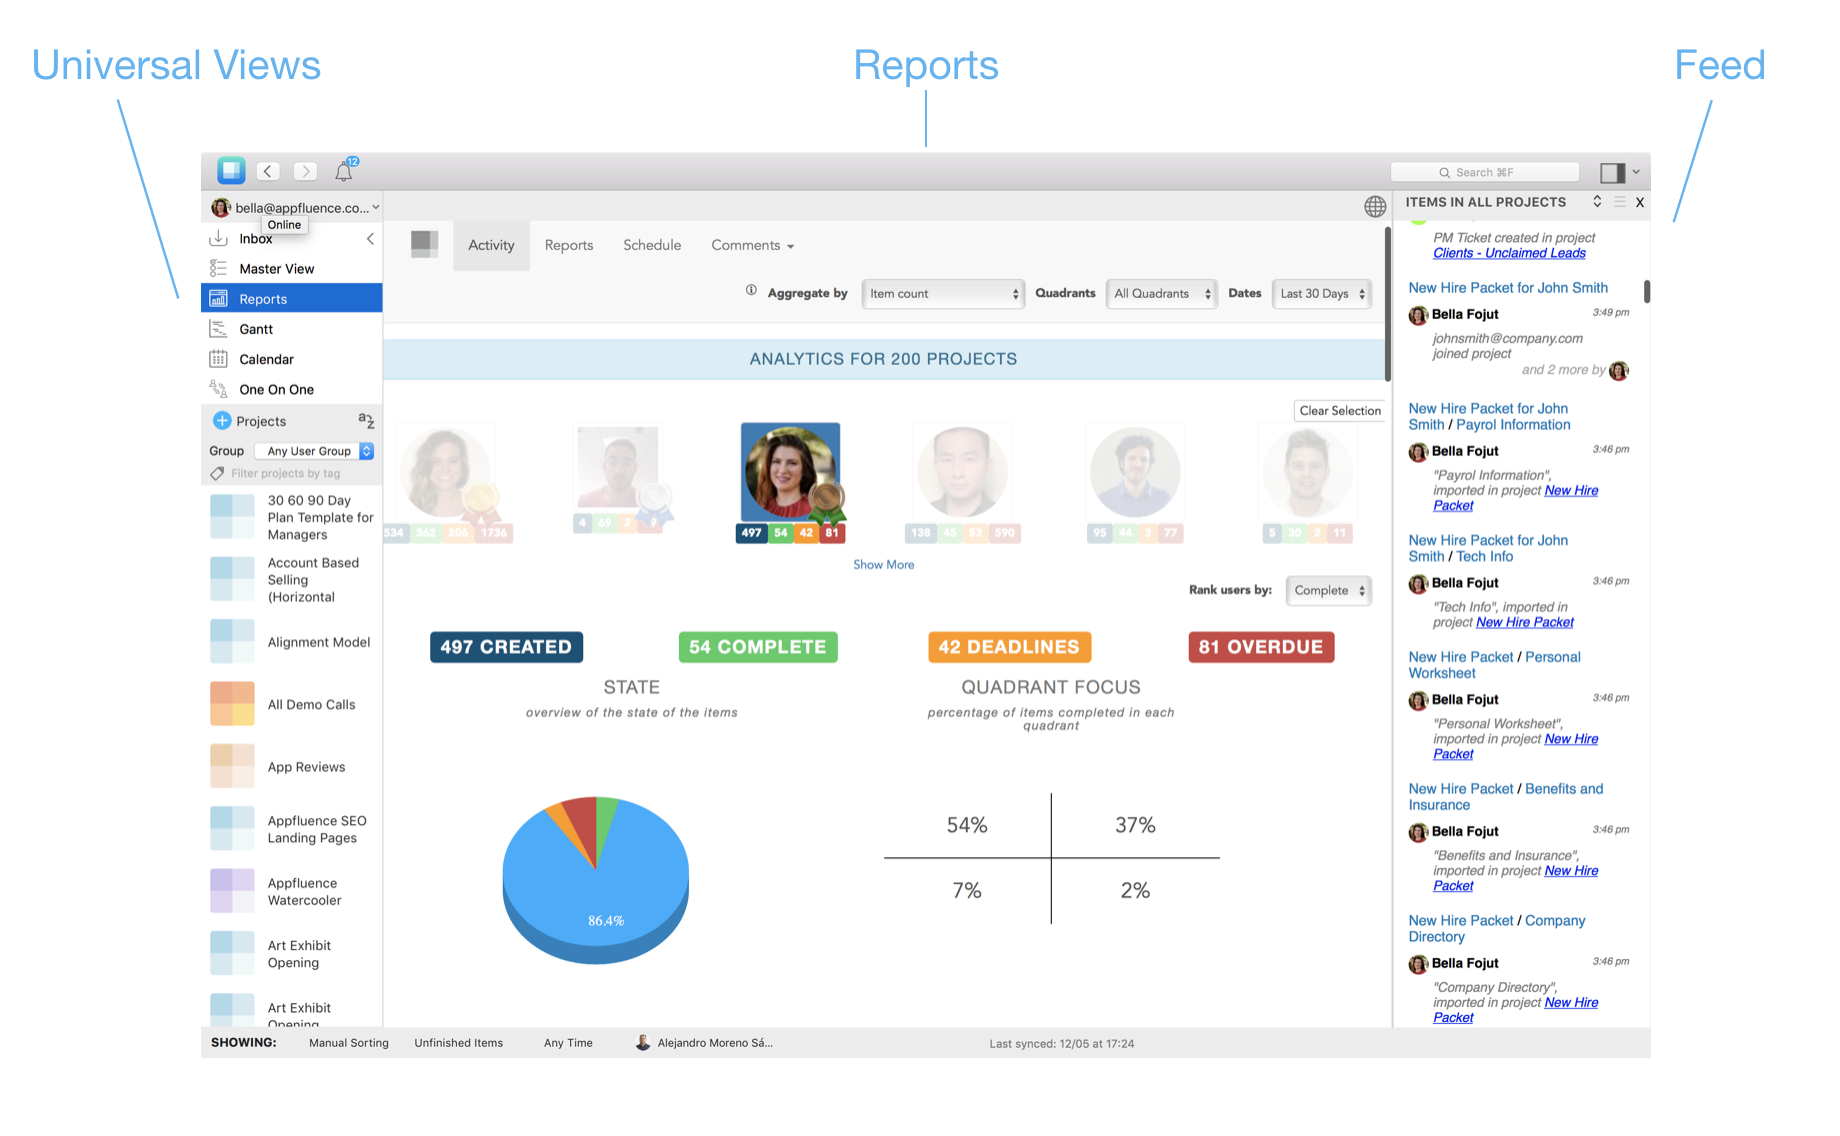Click the Search field in the toolbar

coord(1485,172)
